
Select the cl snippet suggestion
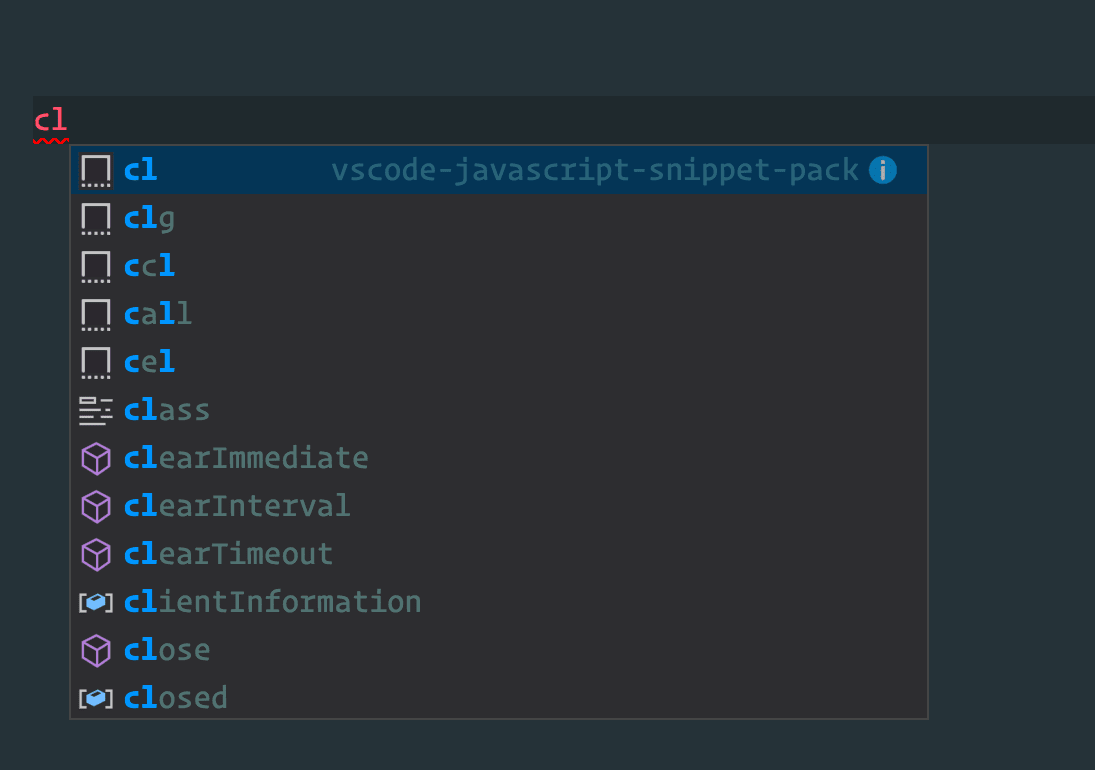(x=141, y=170)
